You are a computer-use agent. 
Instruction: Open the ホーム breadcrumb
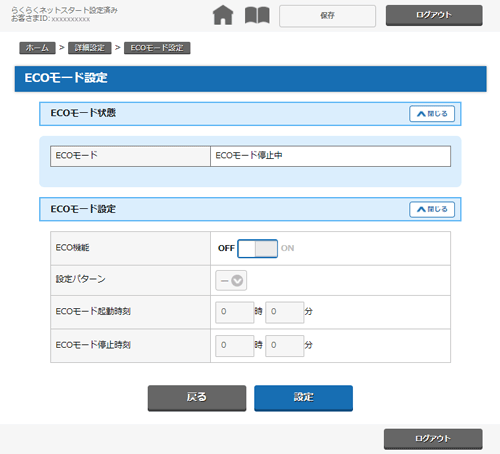coord(37,48)
